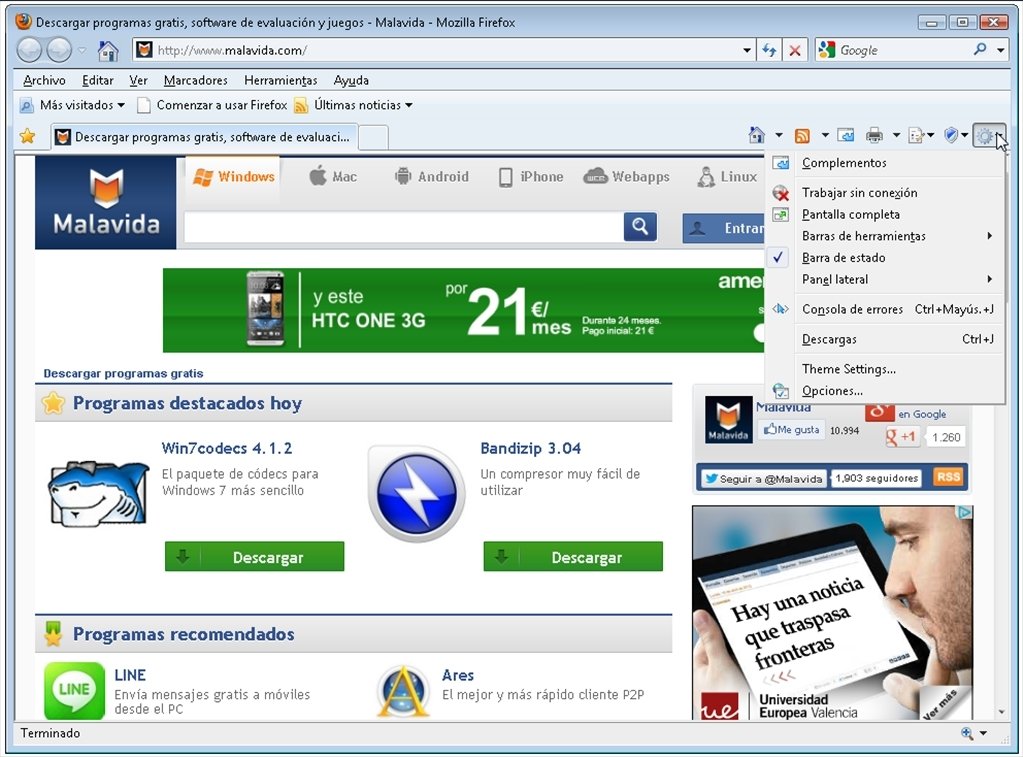Open the Editar menu
Viewport: 1023px width, 757px height.
point(98,80)
